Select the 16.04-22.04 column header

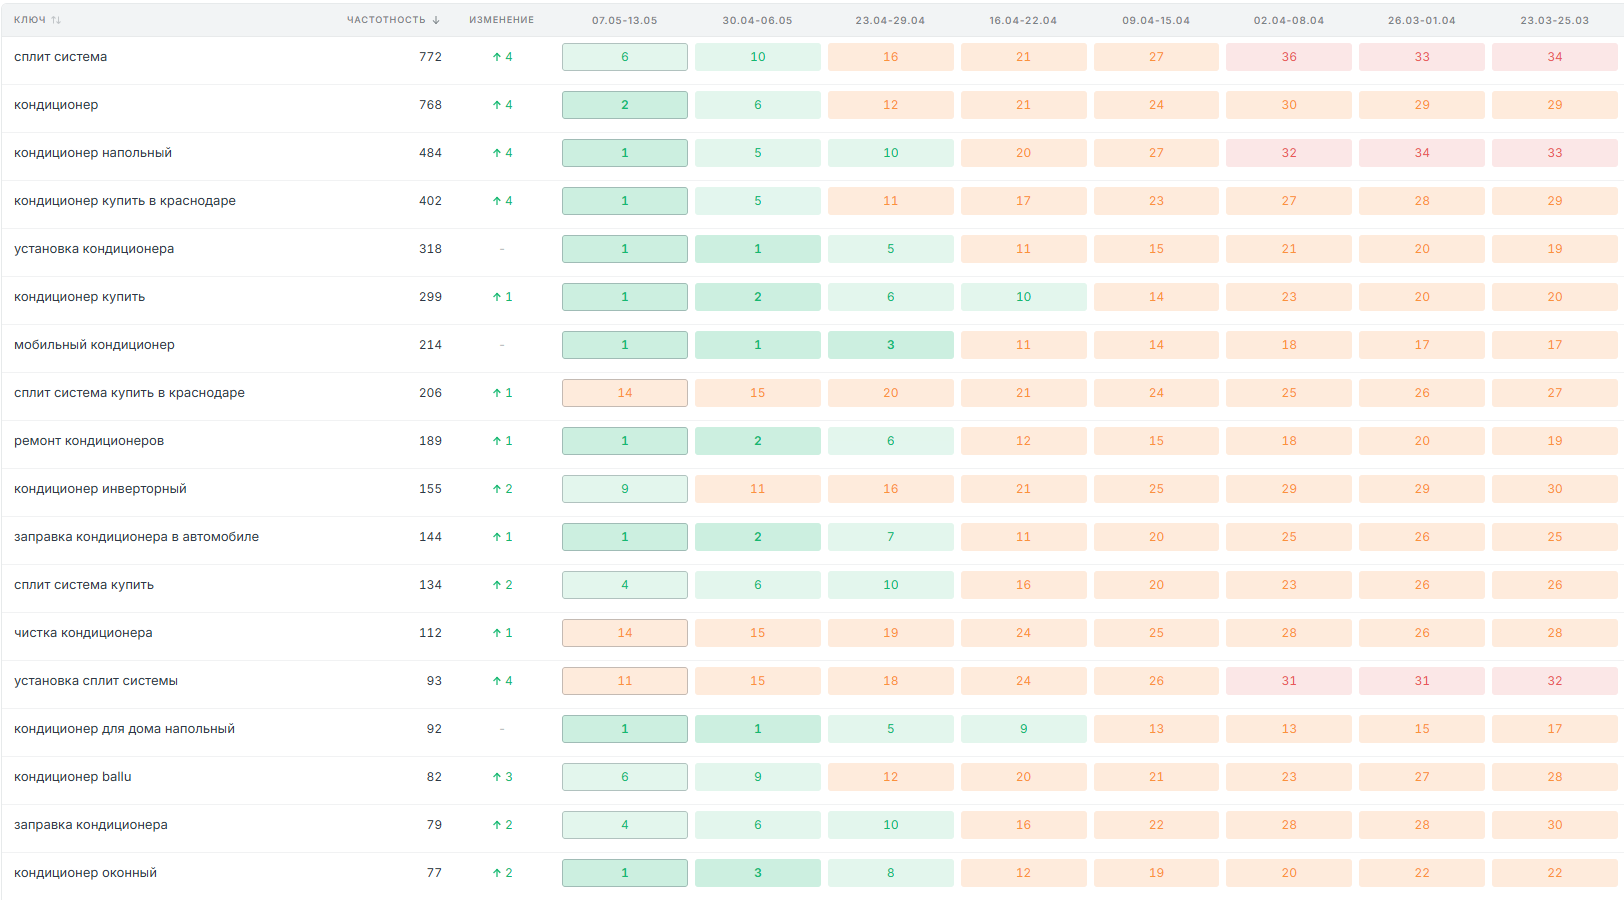[1023, 20]
